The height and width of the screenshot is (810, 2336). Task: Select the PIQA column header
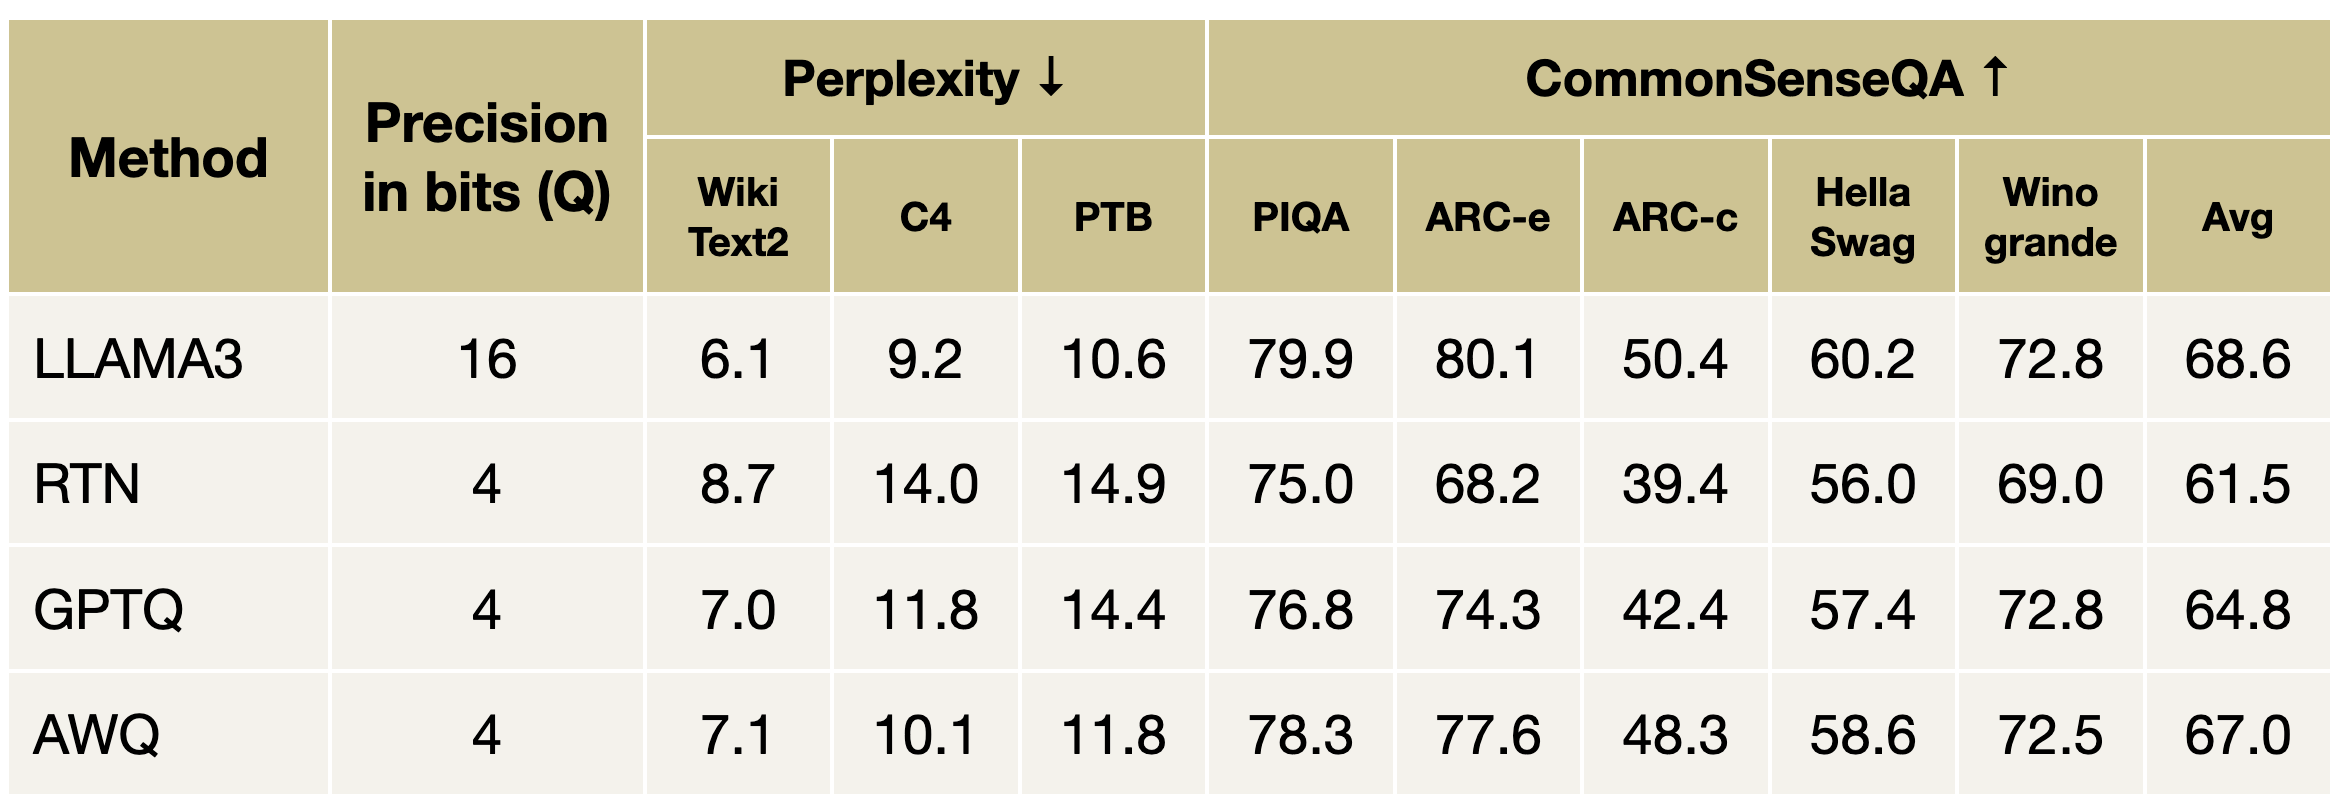[1300, 216]
